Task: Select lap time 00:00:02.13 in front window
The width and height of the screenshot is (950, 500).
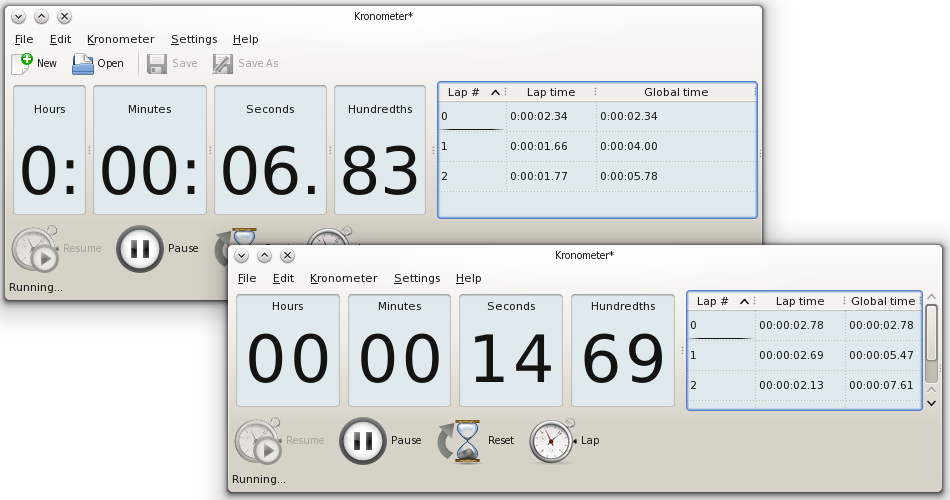Action: click(791, 385)
